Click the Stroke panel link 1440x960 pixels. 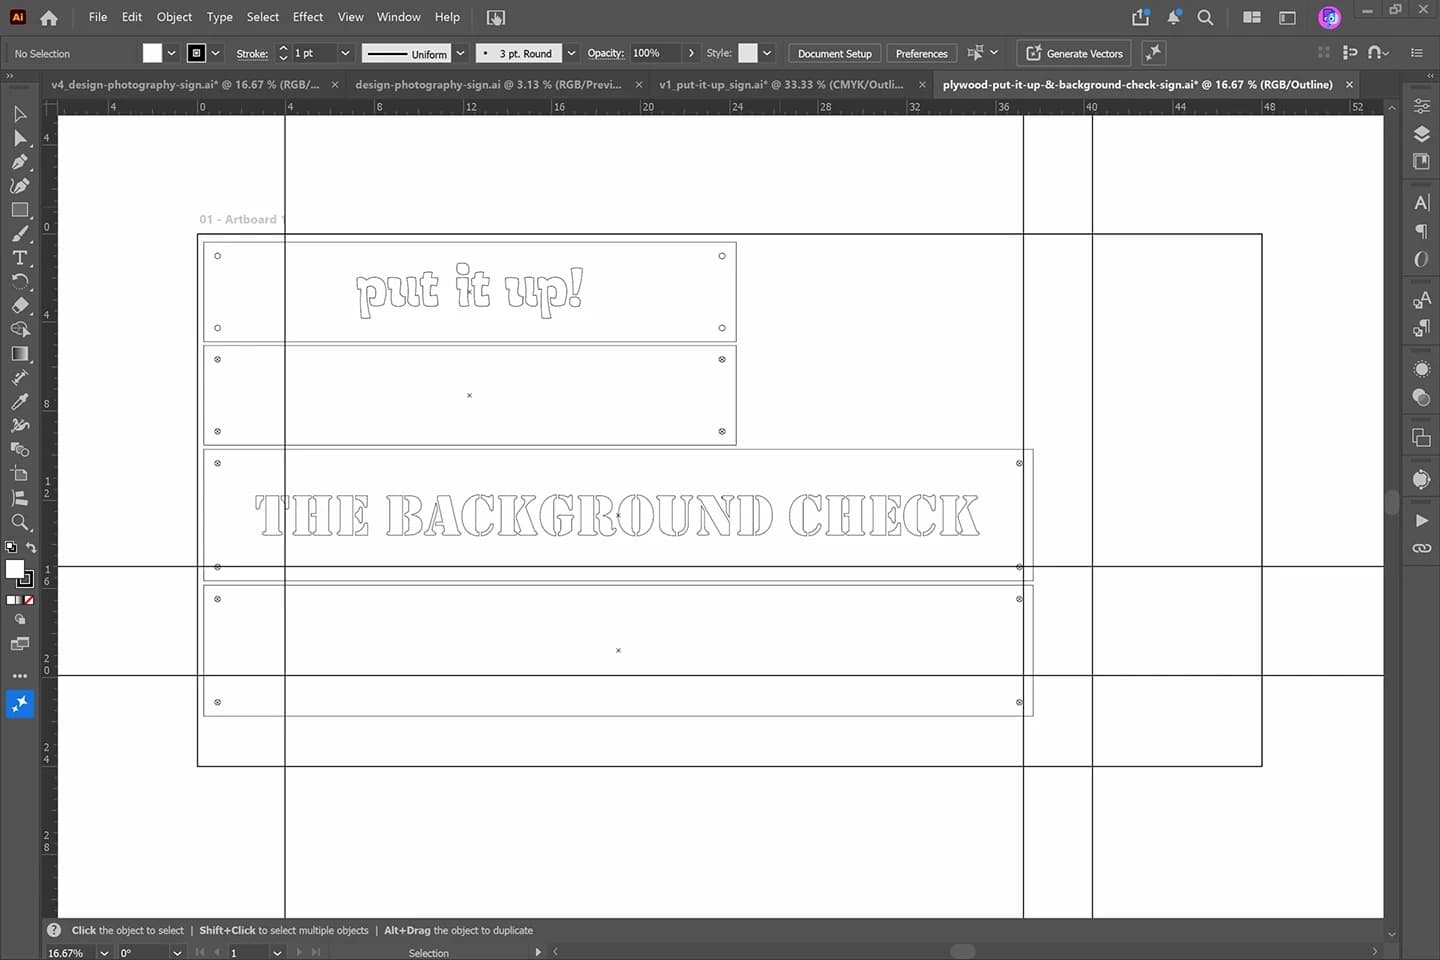click(x=252, y=54)
